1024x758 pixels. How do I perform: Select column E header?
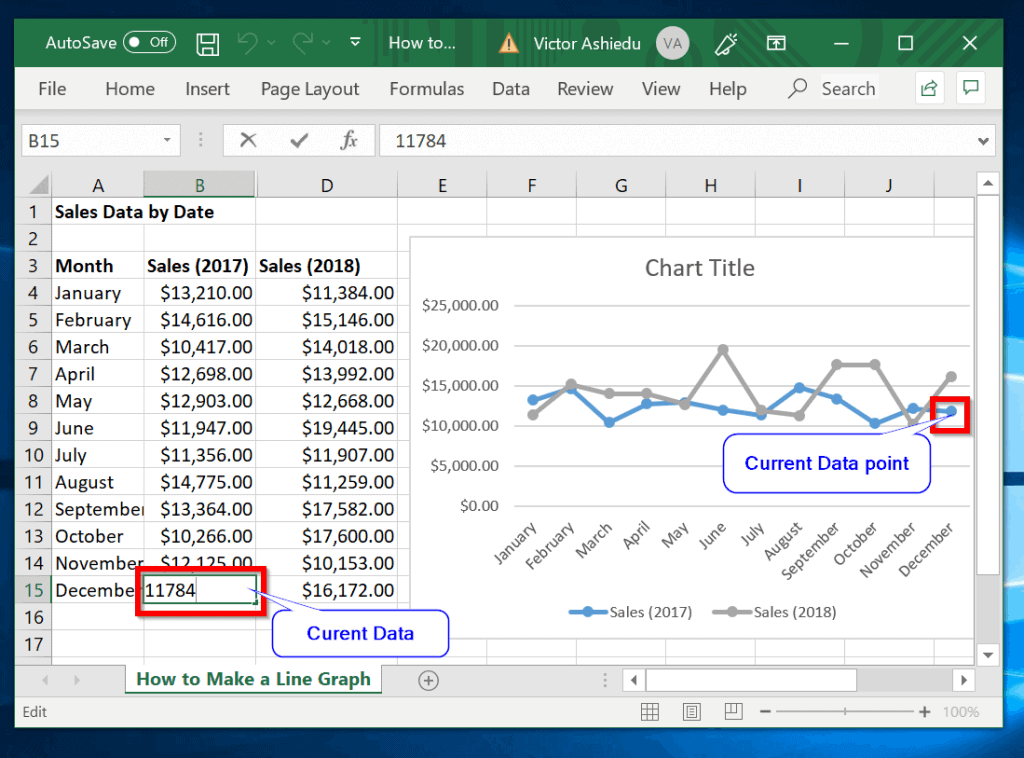point(442,185)
